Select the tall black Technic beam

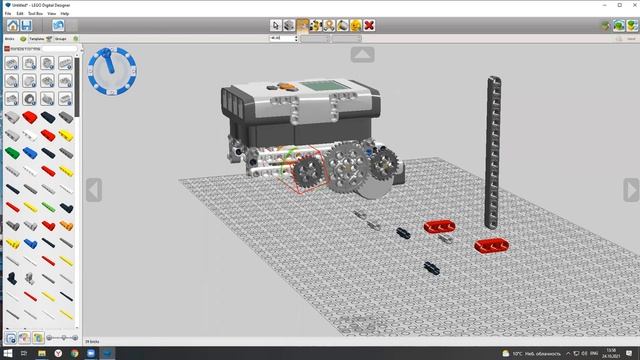493,152
